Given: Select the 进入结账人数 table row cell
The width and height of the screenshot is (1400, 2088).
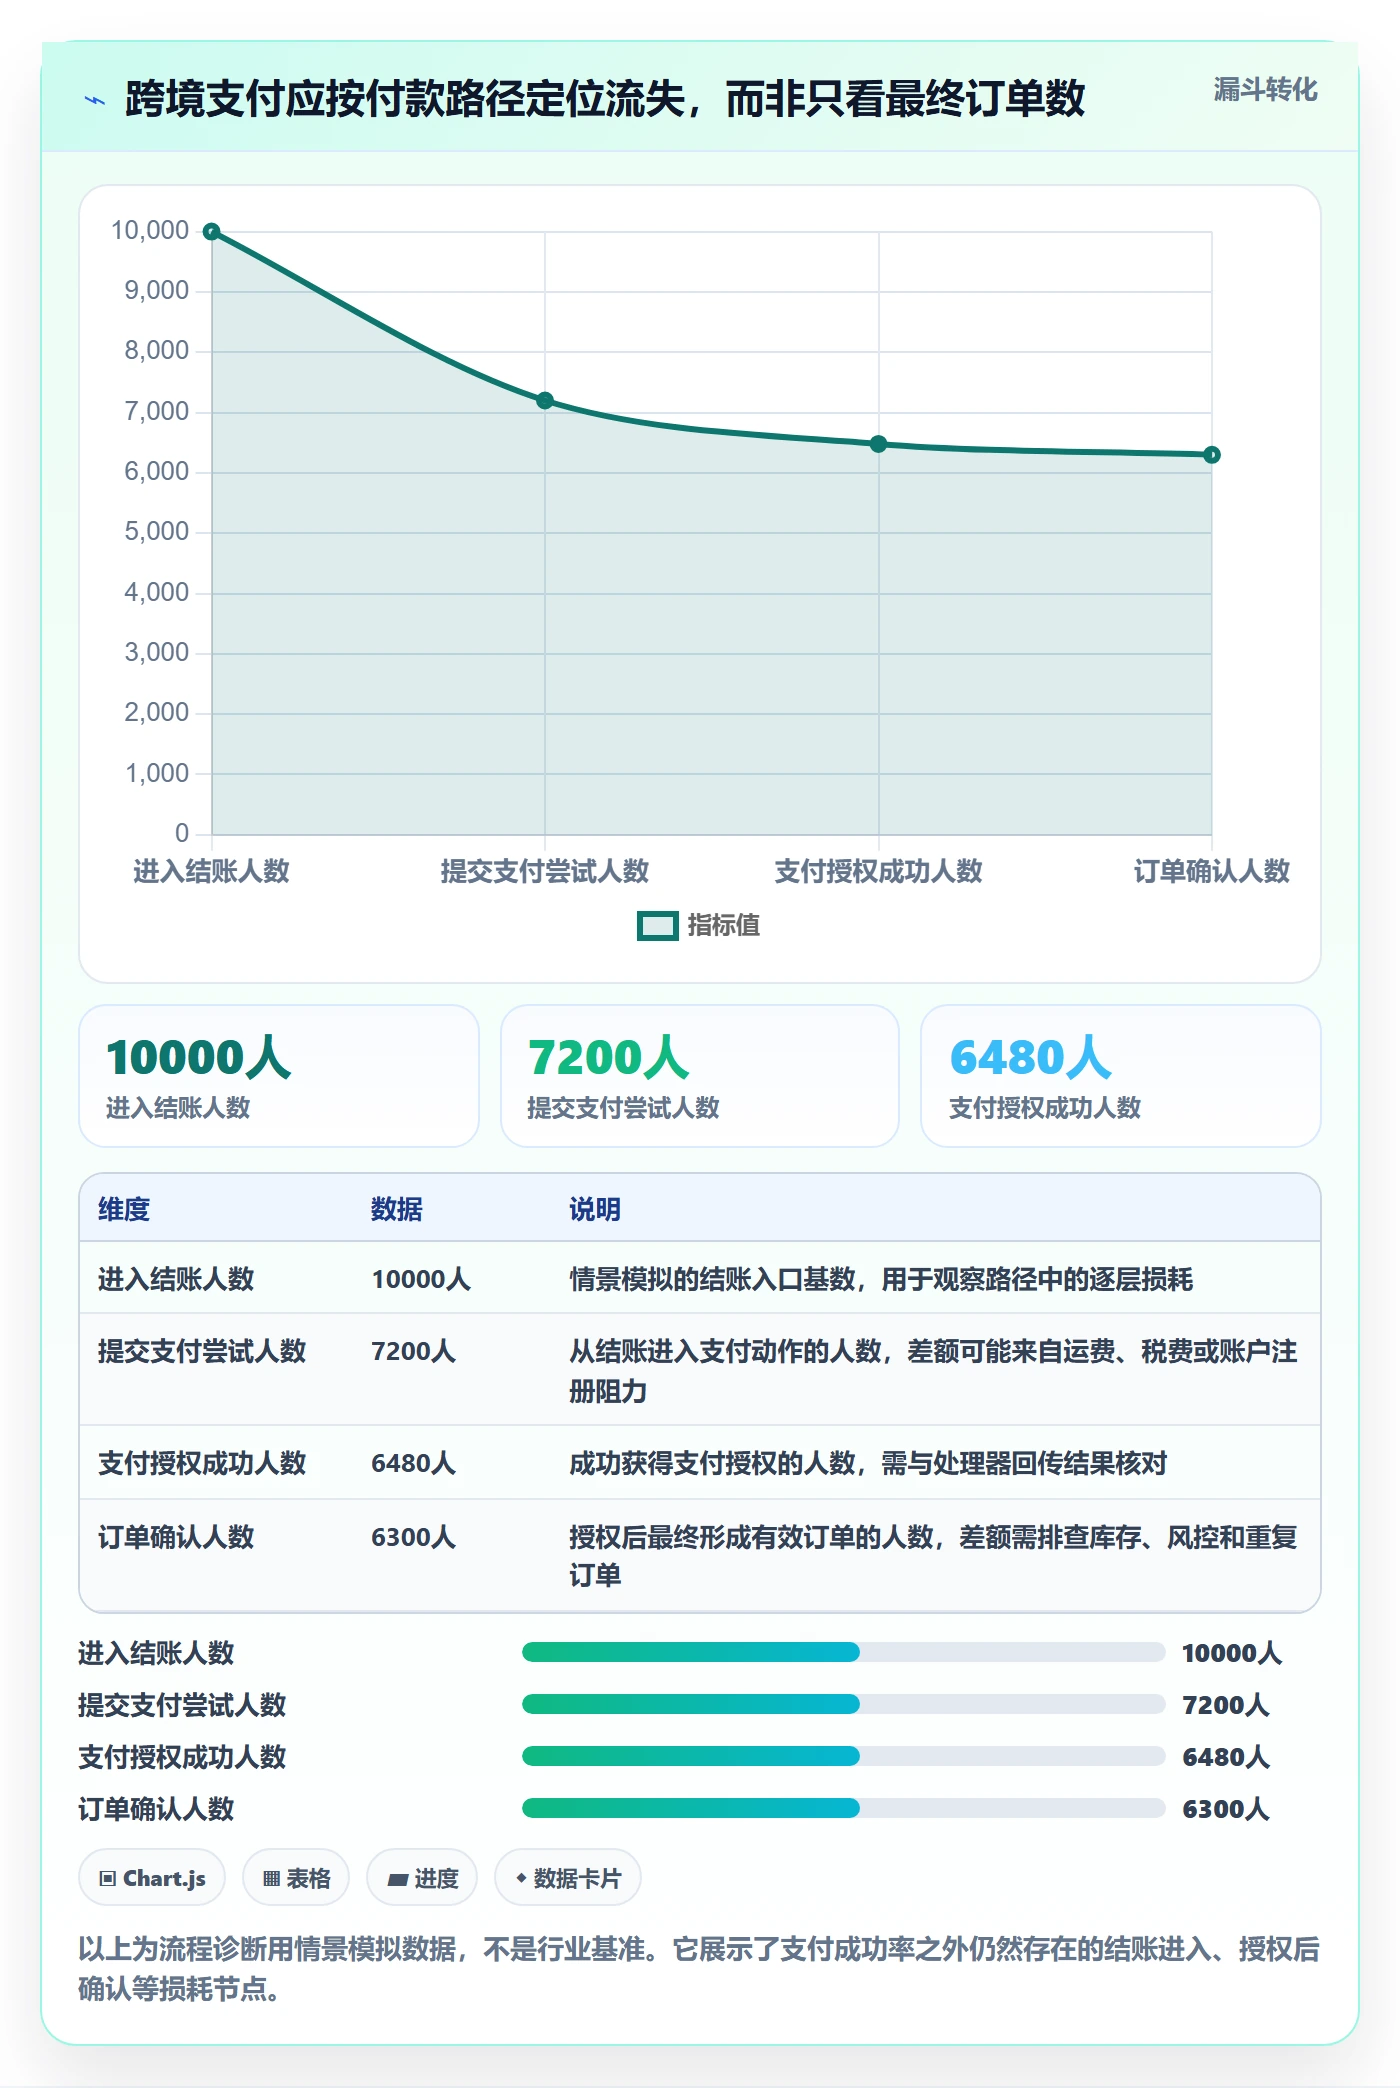Looking at the screenshot, I should pyautogui.click(x=176, y=1279).
